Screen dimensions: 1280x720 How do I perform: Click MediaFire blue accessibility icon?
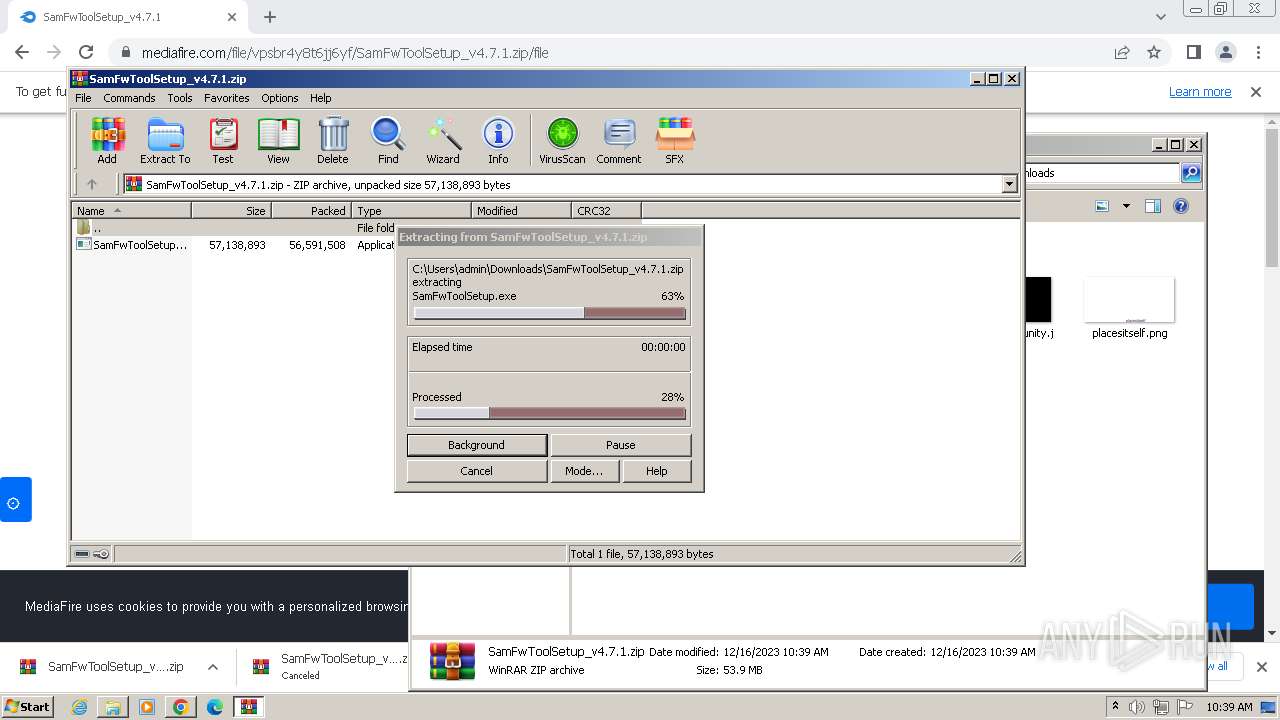tap(15, 499)
